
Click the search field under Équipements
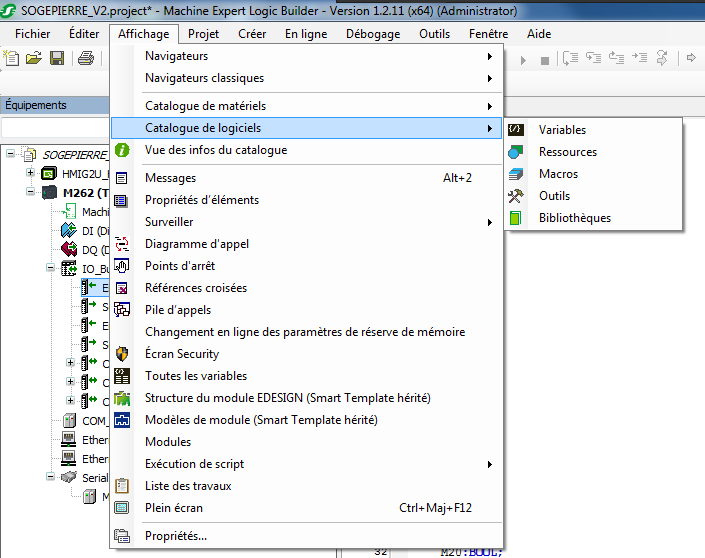pyautogui.click(x=55, y=128)
